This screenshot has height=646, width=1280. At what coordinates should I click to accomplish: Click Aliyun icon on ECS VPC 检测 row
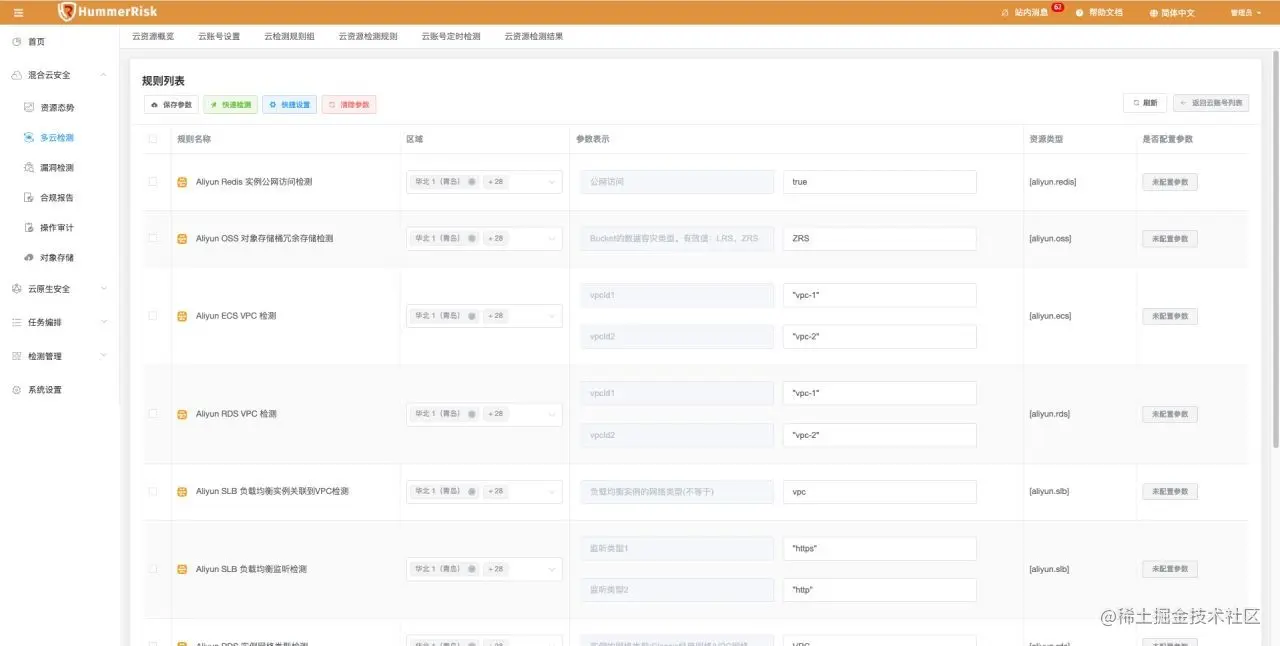click(x=182, y=316)
